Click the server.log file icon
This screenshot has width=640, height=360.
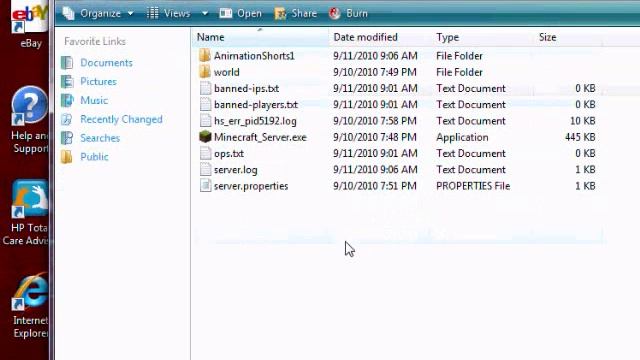point(205,169)
